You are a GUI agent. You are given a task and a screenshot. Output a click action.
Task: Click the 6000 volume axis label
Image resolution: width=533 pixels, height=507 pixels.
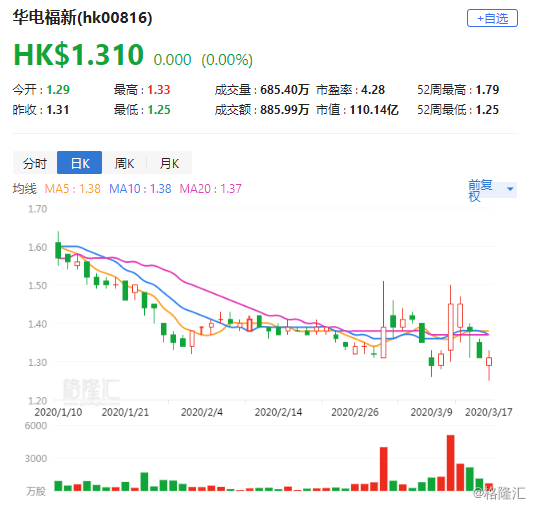point(36,425)
